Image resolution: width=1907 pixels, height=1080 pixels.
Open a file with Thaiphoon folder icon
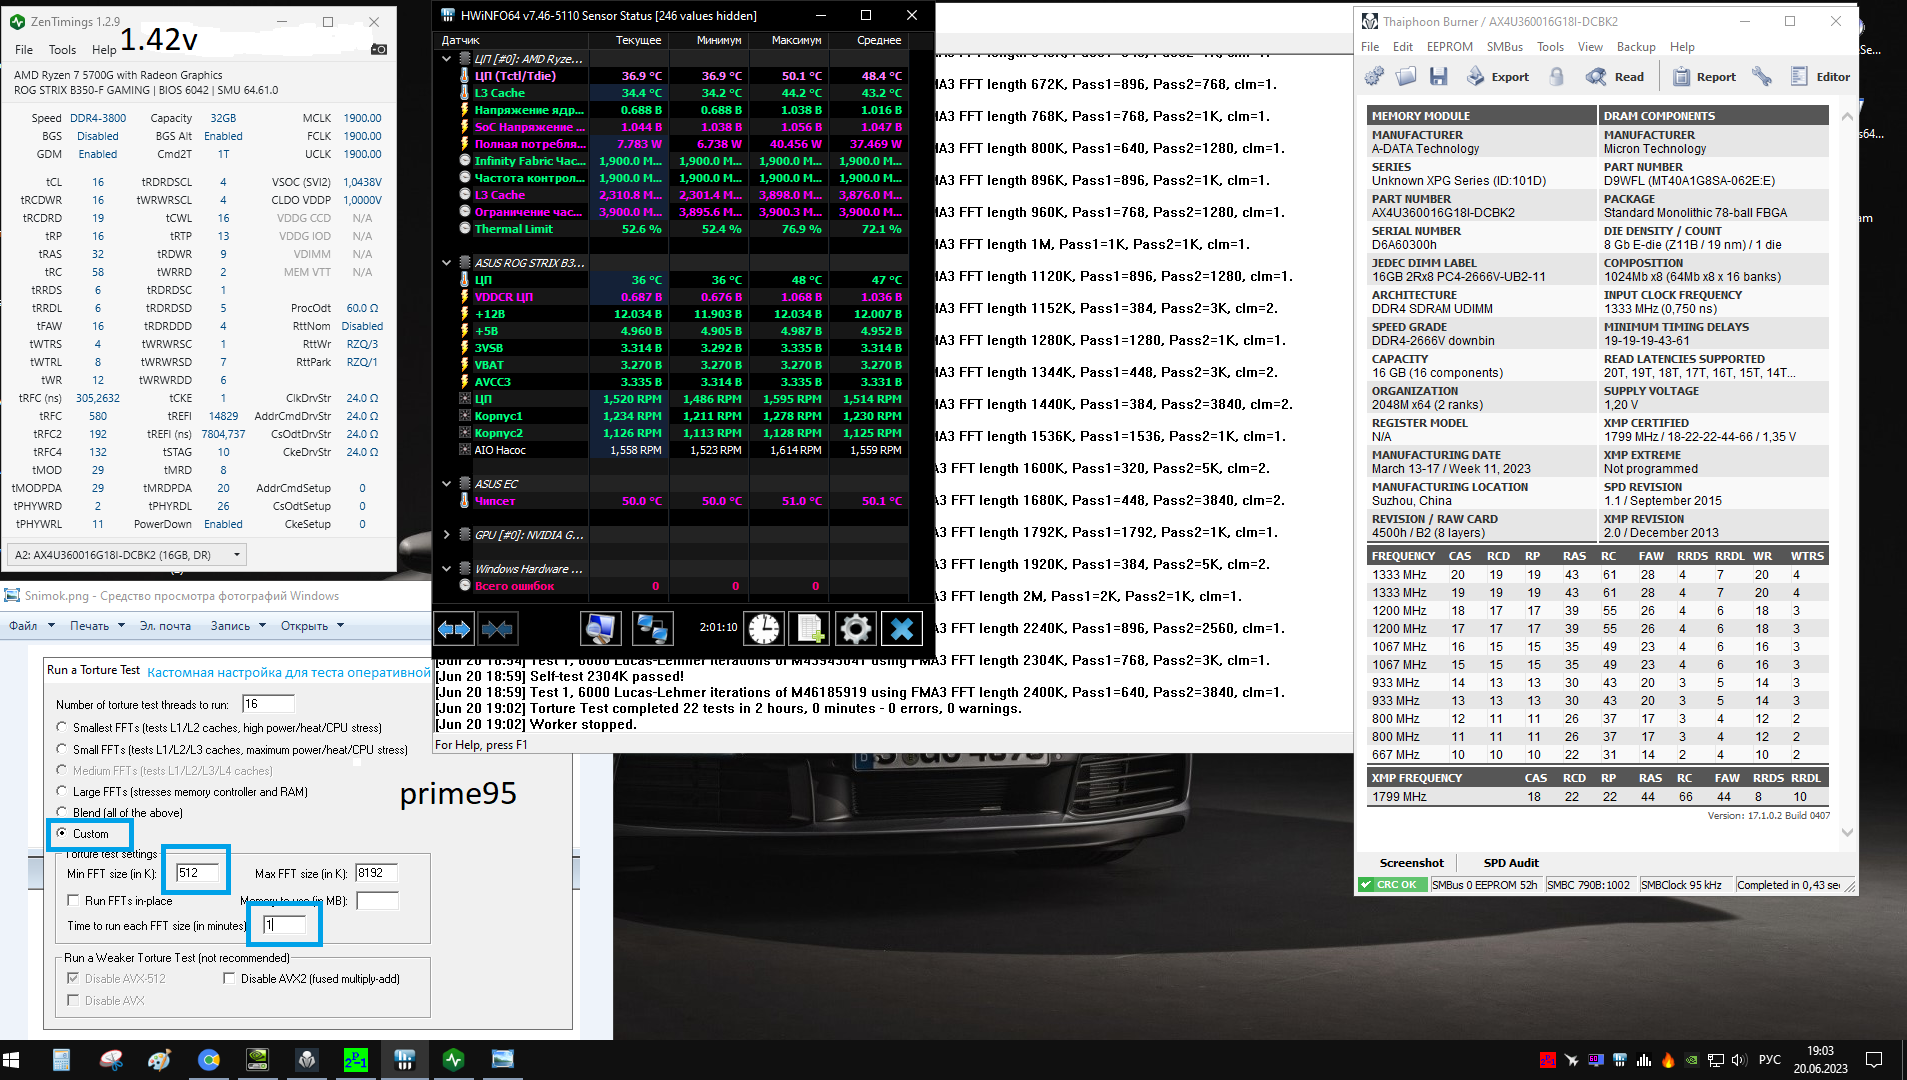click(1406, 77)
